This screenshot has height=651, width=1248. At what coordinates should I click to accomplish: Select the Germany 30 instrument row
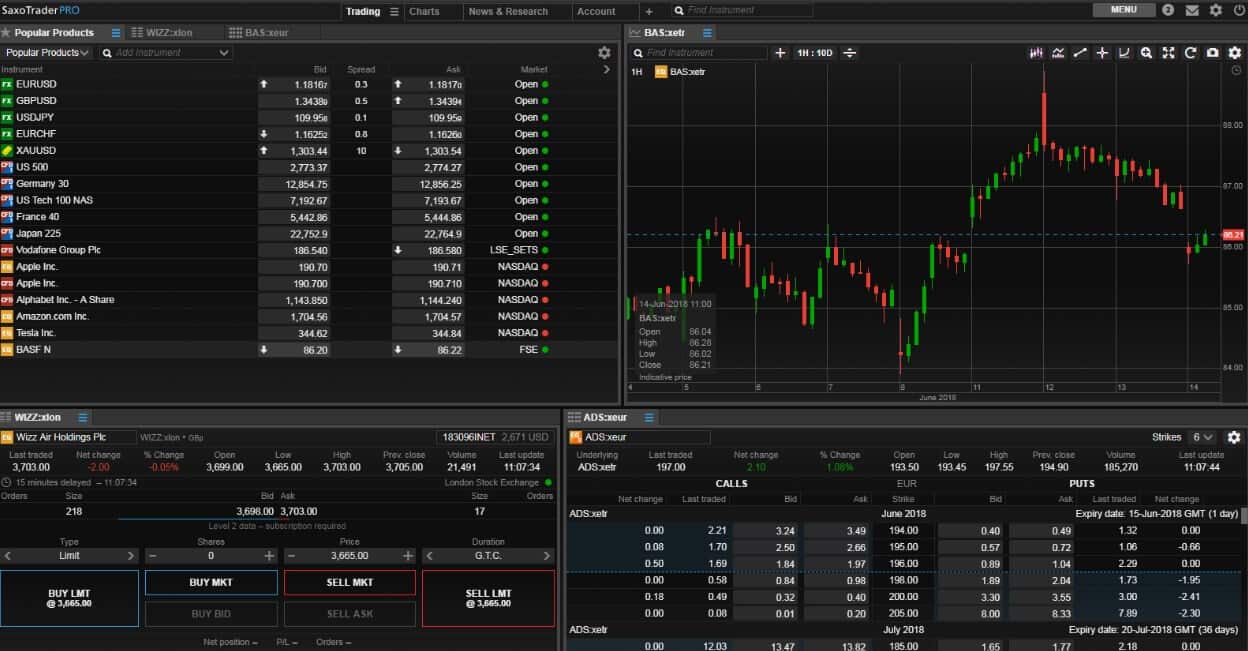pos(309,184)
